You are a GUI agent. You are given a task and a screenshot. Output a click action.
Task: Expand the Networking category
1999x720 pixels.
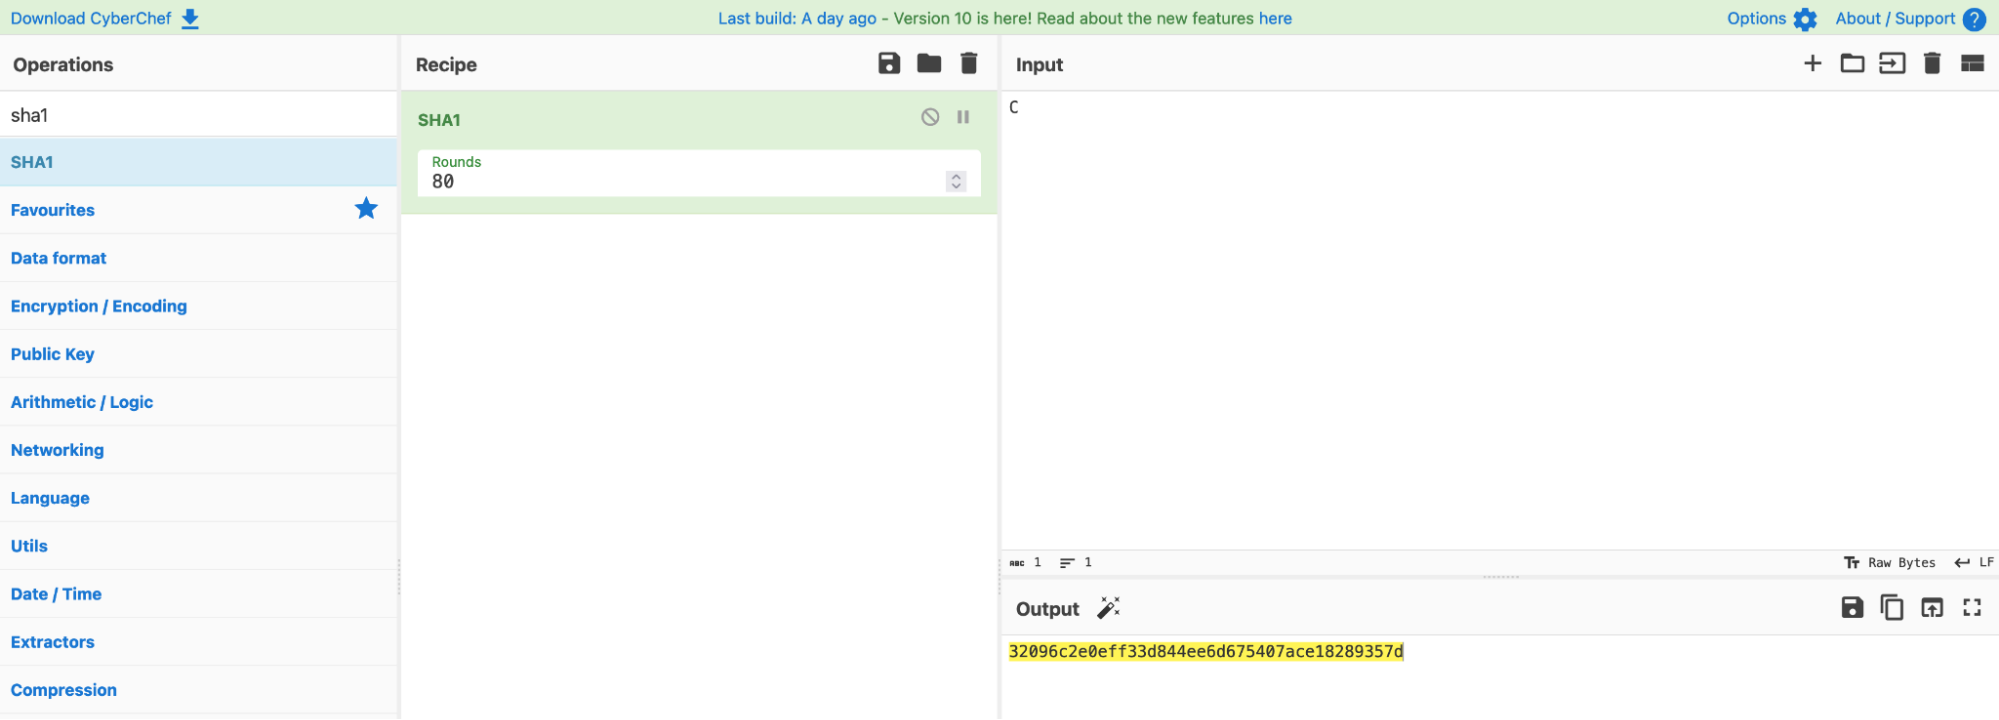pyautogui.click(x=198, y=450)
